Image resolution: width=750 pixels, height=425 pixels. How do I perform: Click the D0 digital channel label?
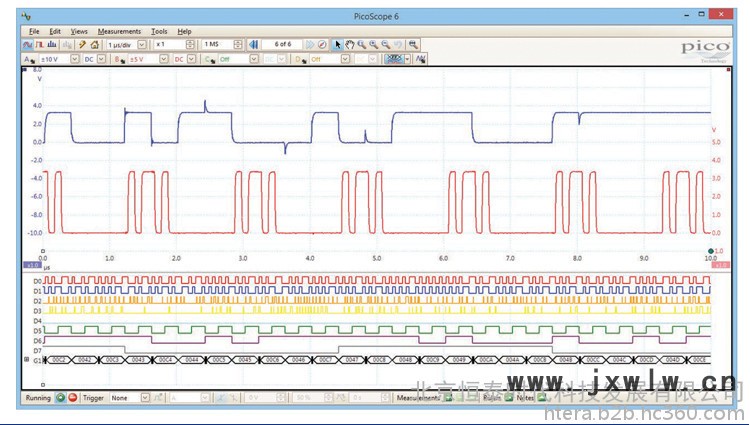[38, 281]
